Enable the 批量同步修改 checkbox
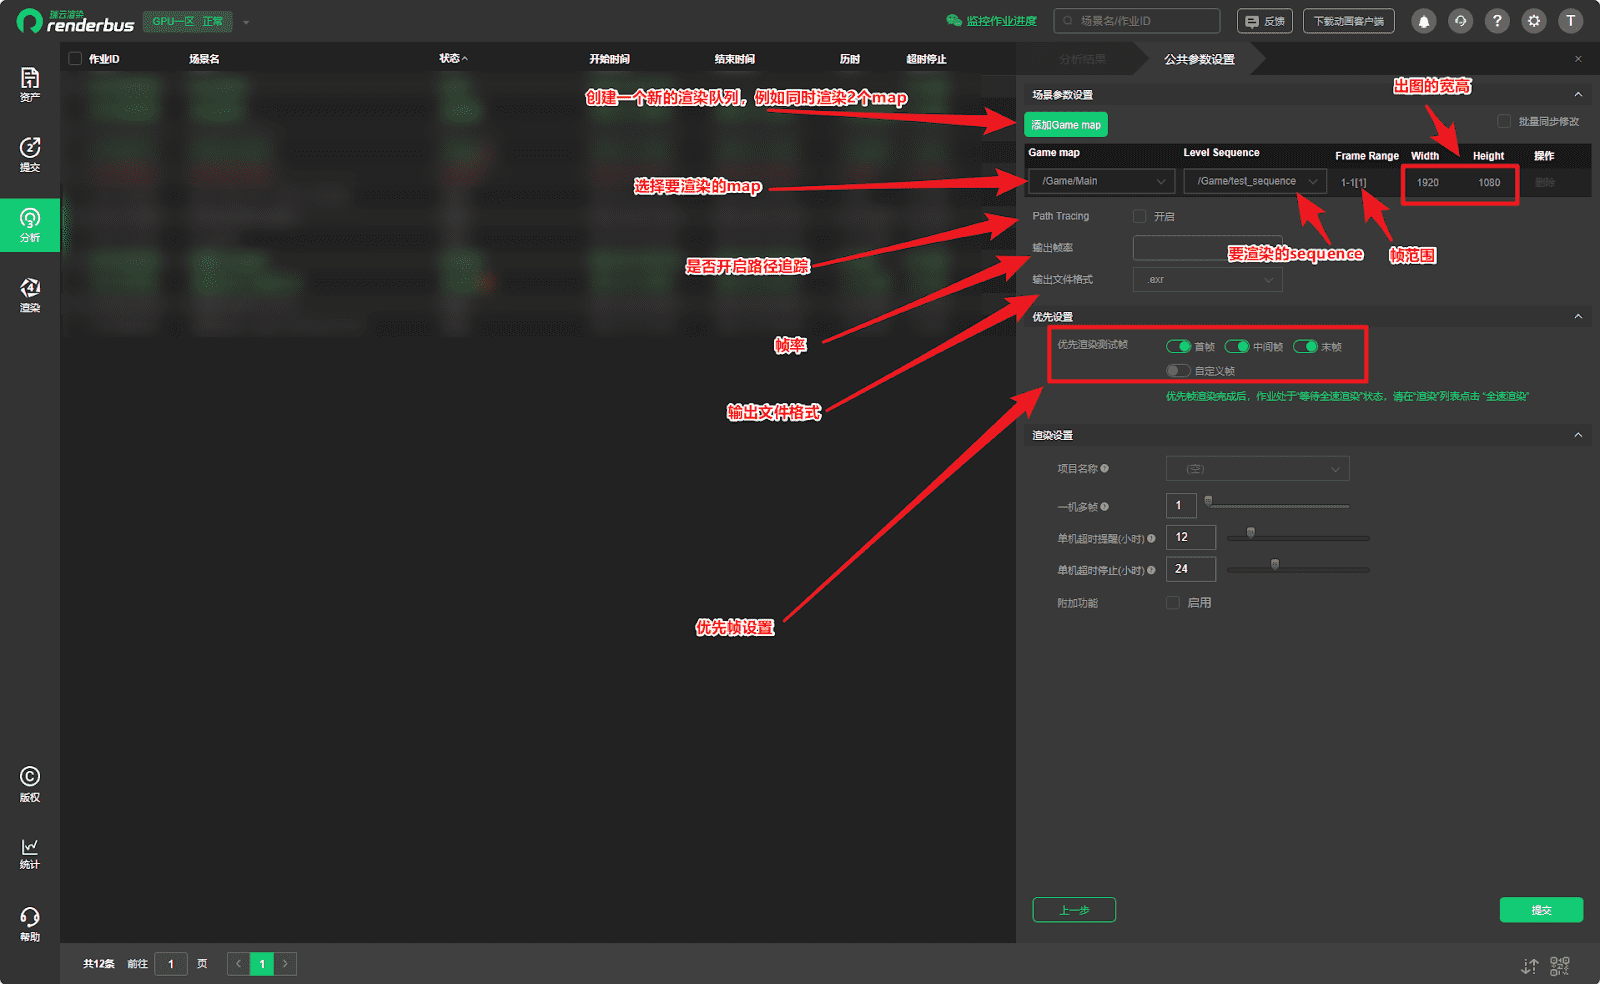This screenshot has height=984, width=1600. tap(1504, 121)
